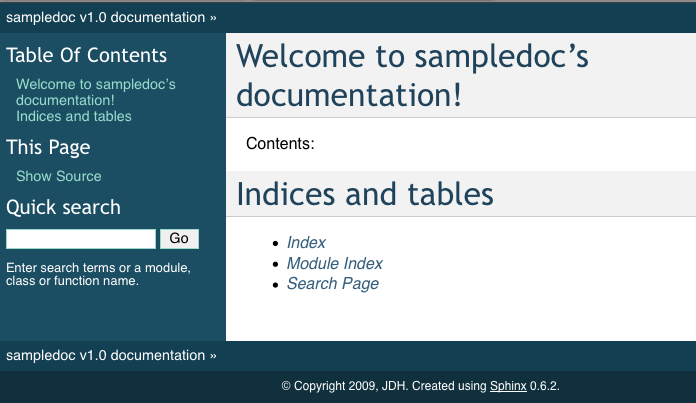Click the search hint text below search box
Viewport: 696px width, 403px height.
coord(98,274)
